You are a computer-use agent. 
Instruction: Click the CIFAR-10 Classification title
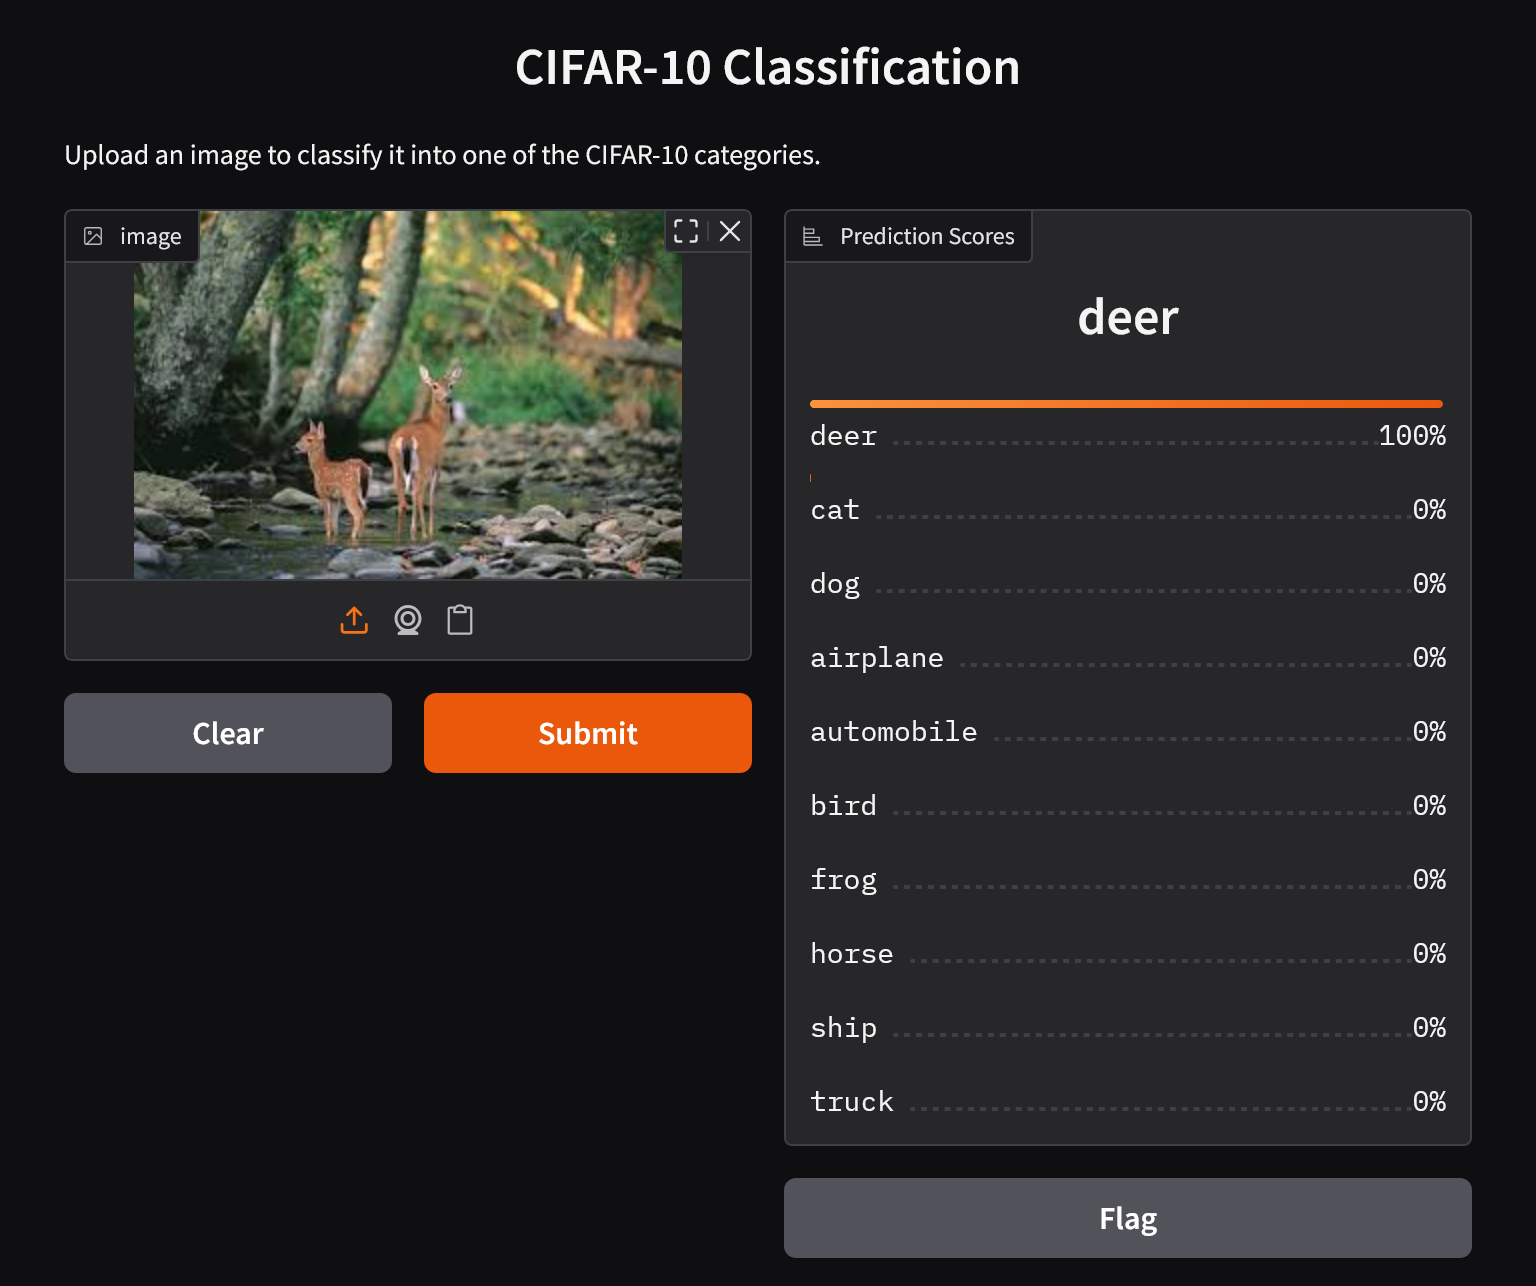(768, 67)
